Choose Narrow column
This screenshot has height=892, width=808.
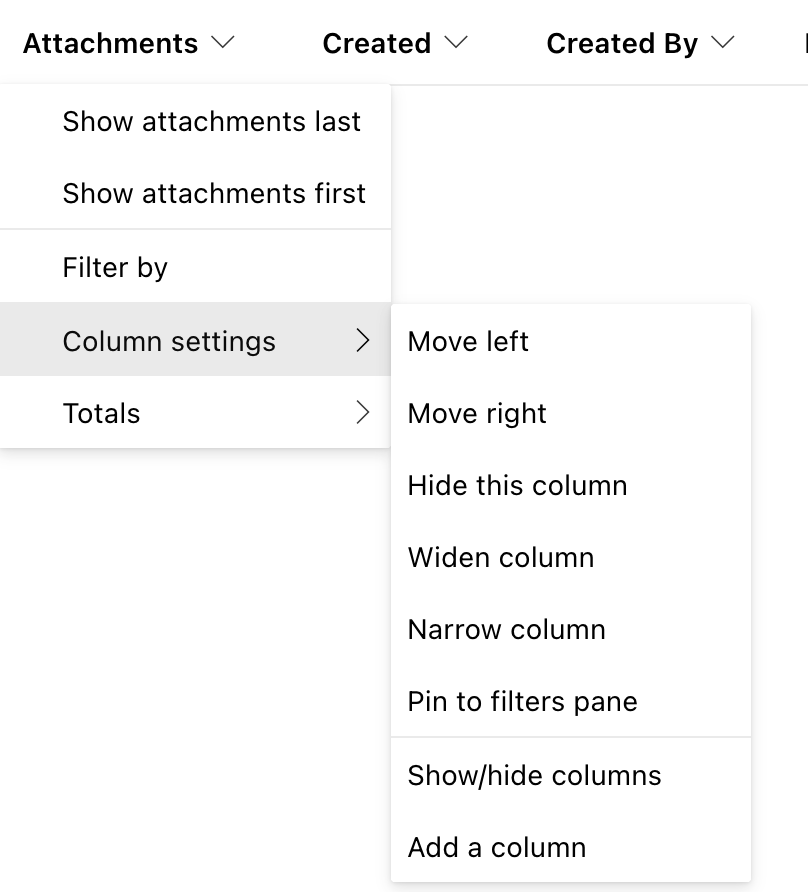point(506,630)
